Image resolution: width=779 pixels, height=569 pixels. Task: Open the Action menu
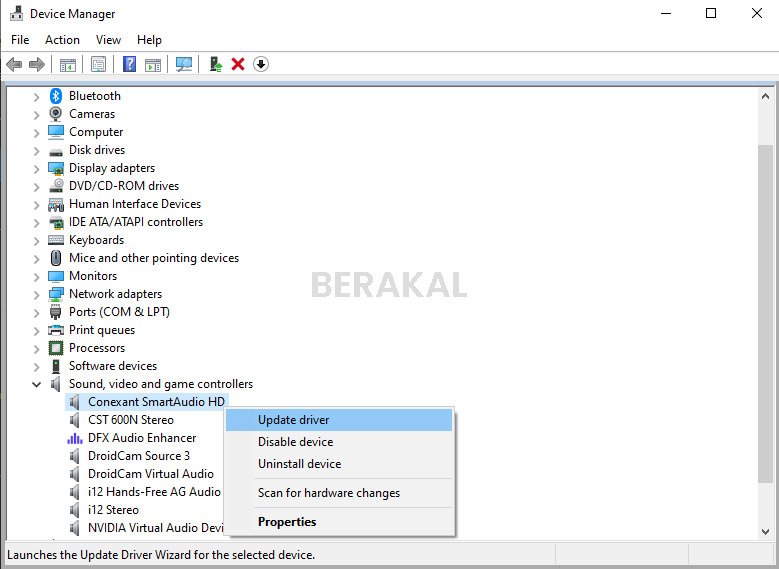62,40
